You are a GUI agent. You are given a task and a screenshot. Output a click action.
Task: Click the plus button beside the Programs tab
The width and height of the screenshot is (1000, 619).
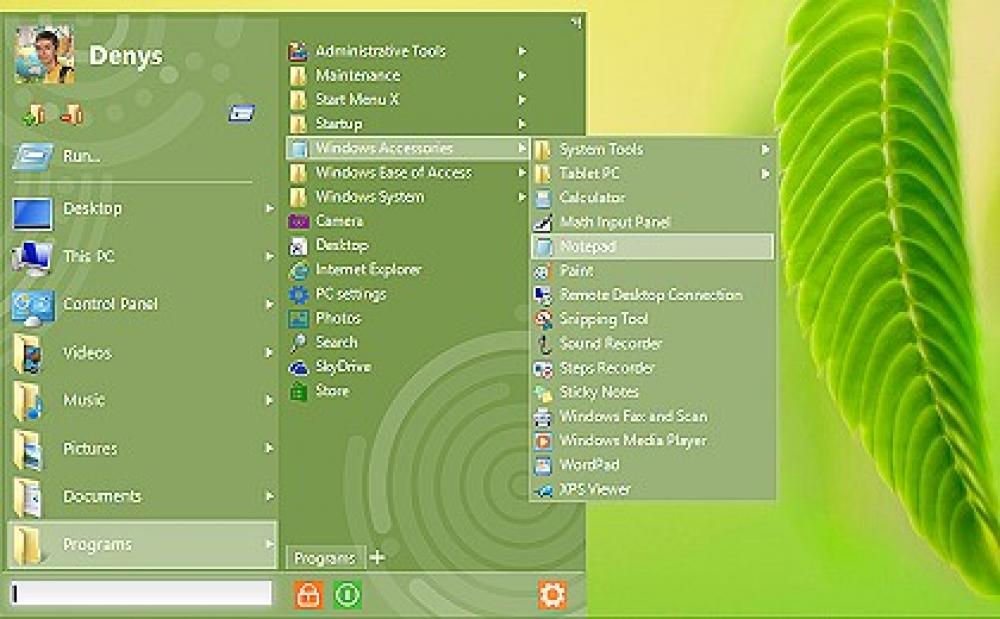point(376,557)
